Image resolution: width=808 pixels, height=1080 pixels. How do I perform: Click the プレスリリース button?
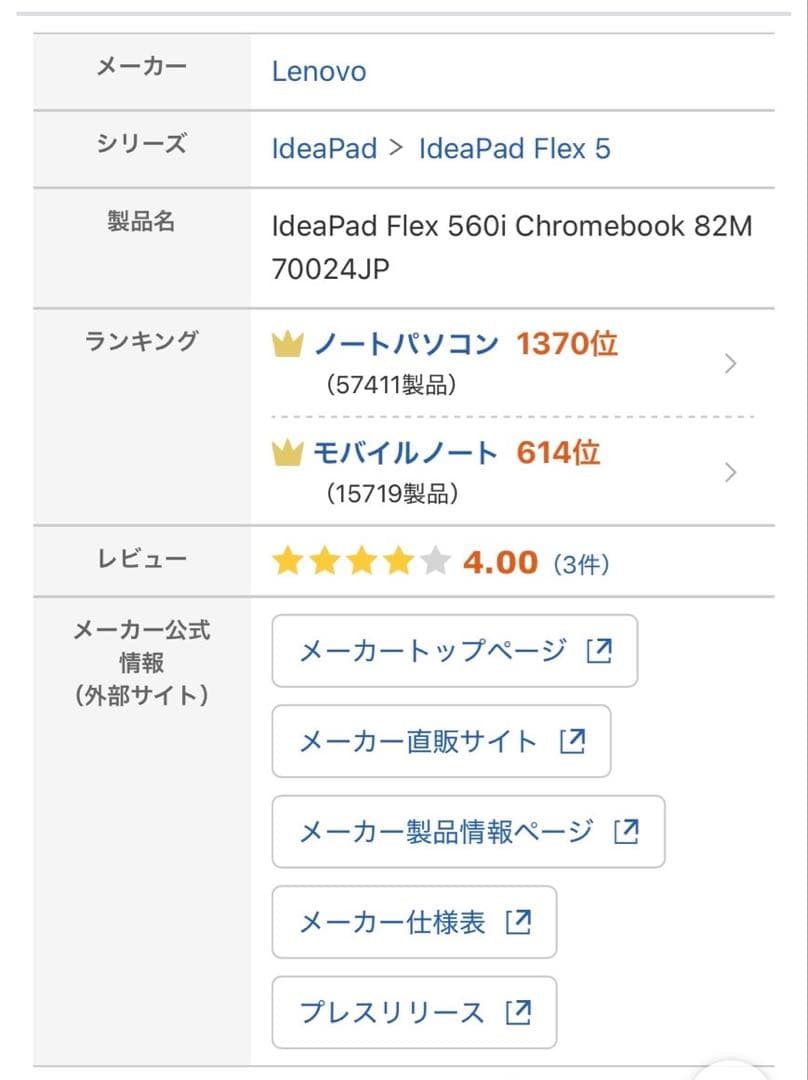click(x=414, y=1012)
